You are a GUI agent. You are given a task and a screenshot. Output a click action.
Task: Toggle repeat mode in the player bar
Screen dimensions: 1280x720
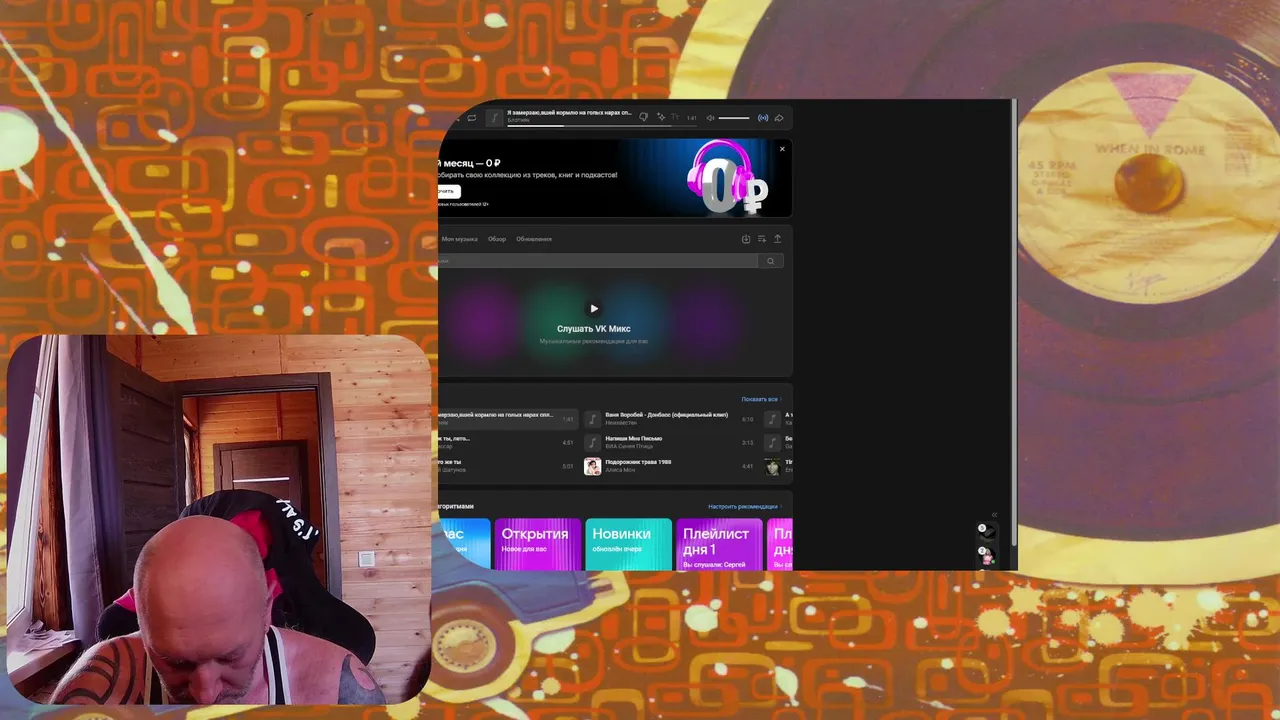(472, 118)
